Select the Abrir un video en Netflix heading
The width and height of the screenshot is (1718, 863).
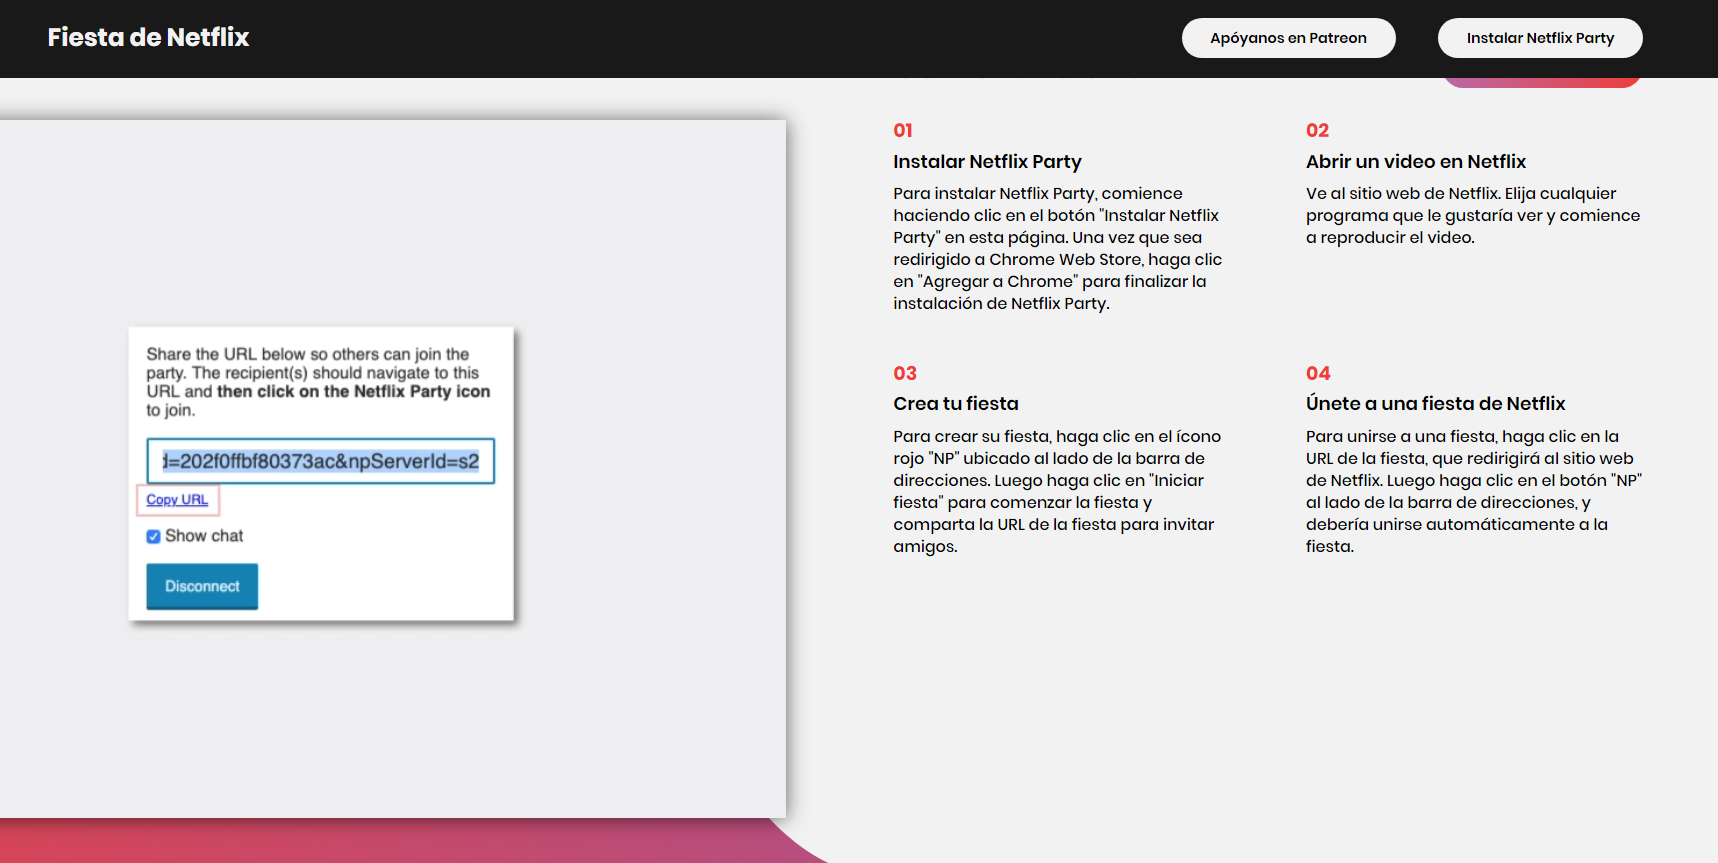tap(1416, 161)
